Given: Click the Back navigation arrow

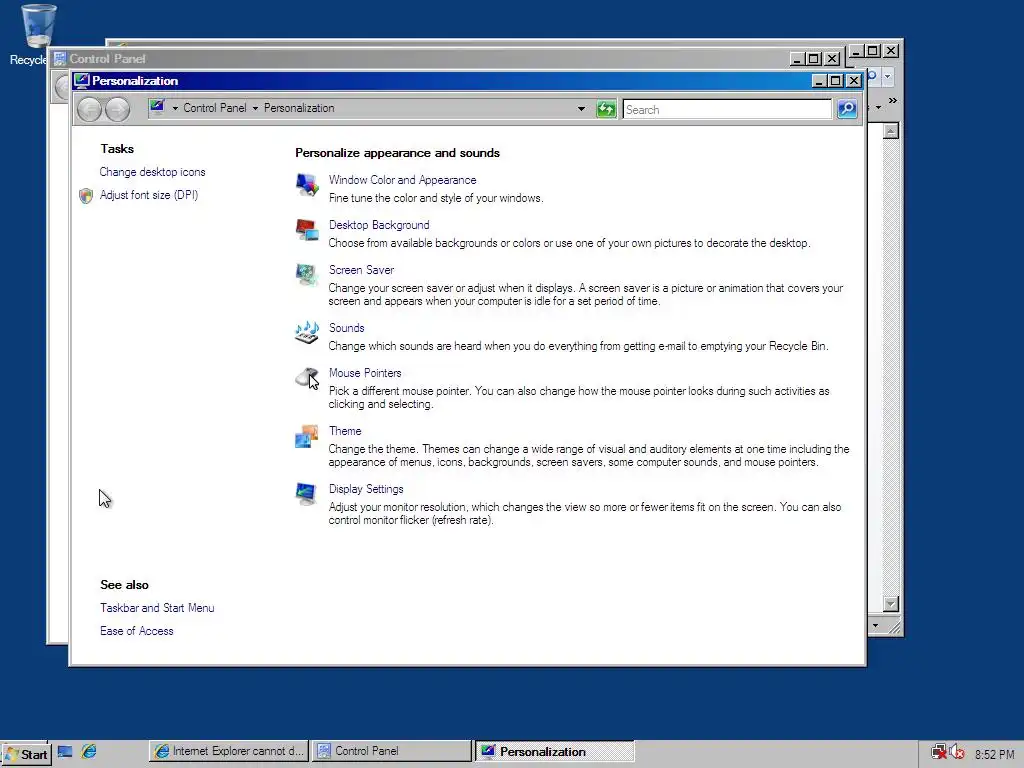Looking at the screenshot, I should pos(89,109).
